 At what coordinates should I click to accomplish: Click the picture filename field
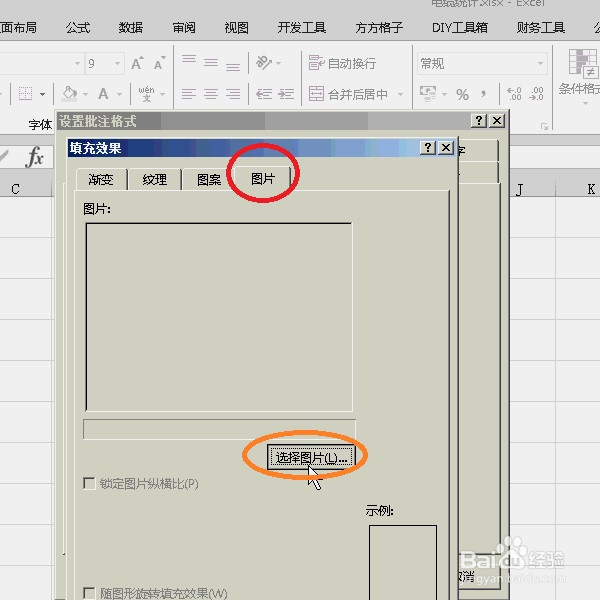point(219,429)
